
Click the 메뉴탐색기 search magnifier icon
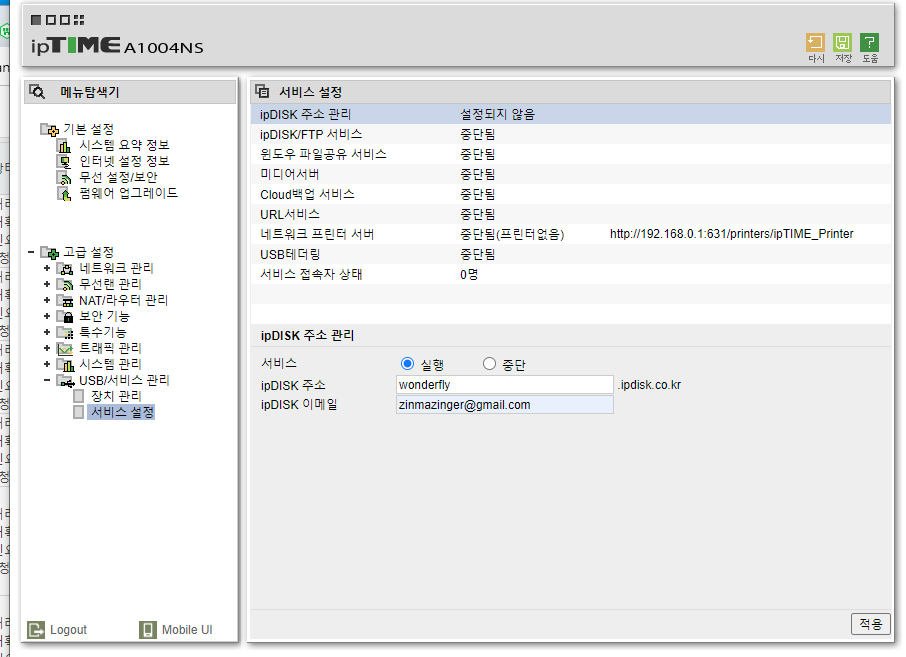click(37, 92)
